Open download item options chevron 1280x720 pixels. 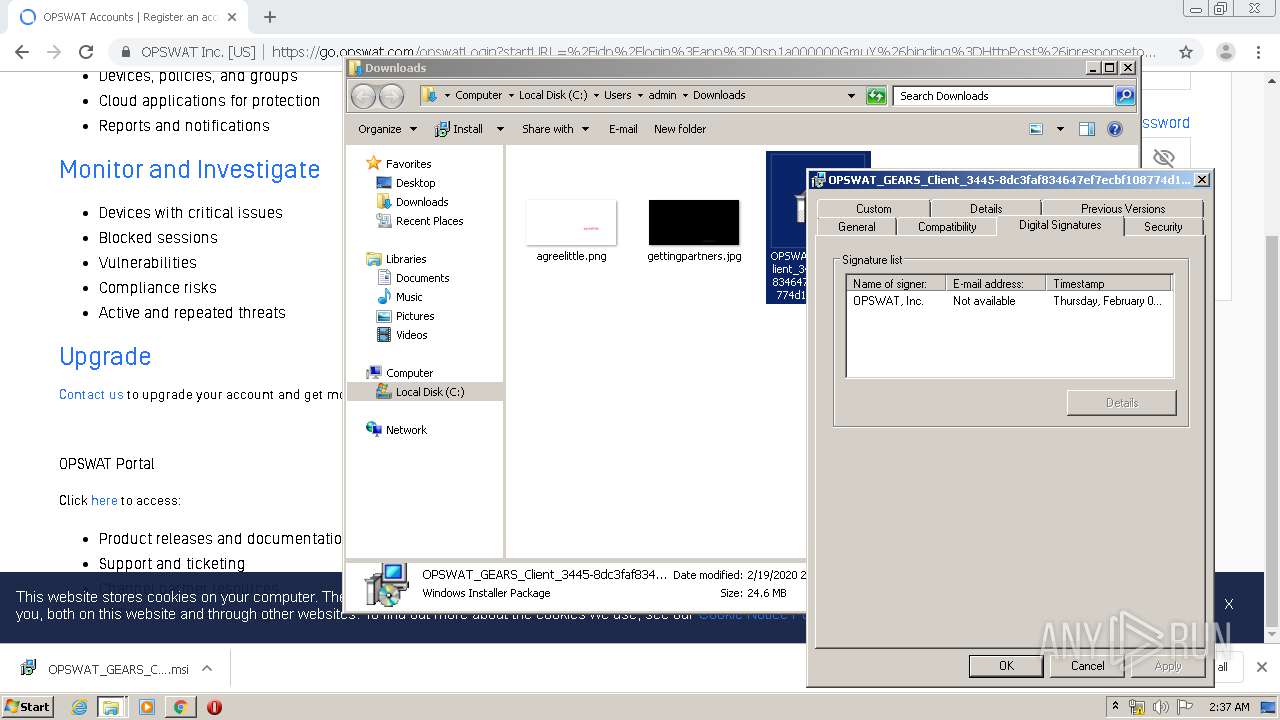coord(207,669)
